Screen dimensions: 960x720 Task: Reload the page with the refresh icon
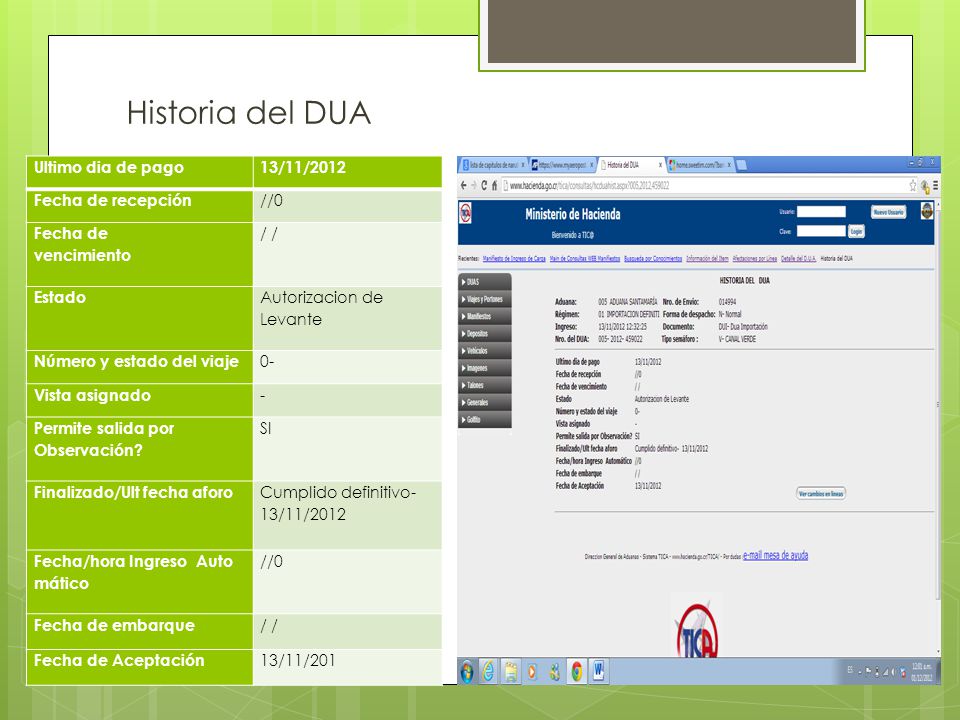pyautogui.click(x=484, y=186)
